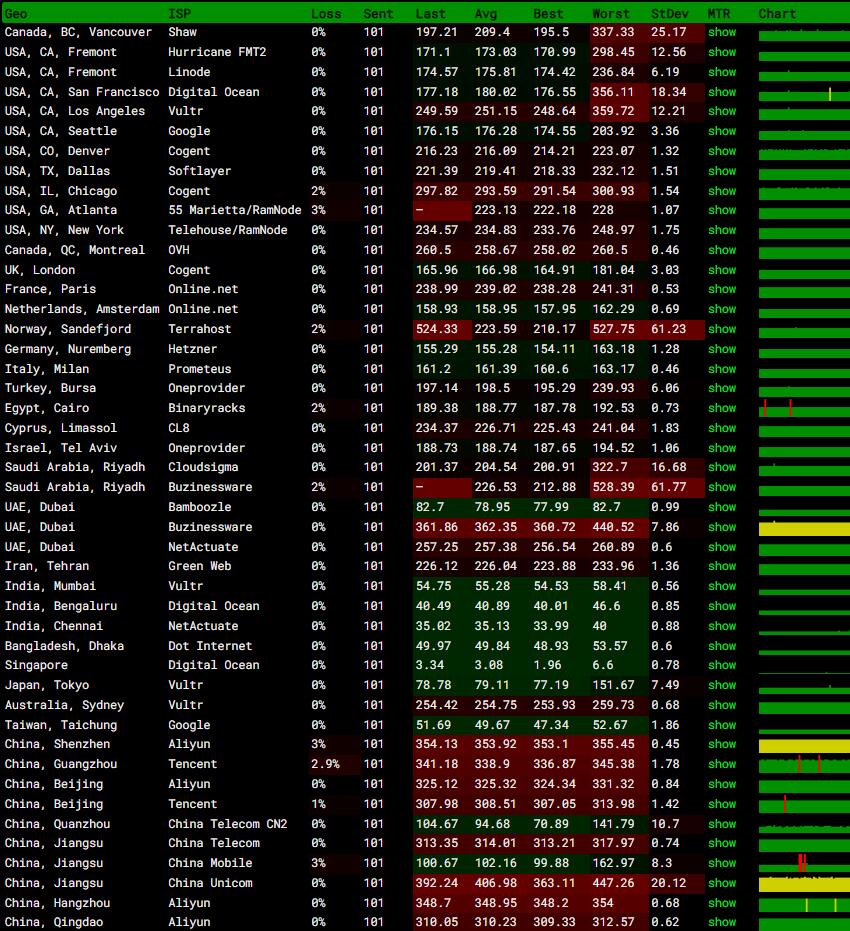This screenshot has width=850, height=931.
Task: Show MTR for Shenzhen Aliyun row
Action: click(x=722, y=744)
